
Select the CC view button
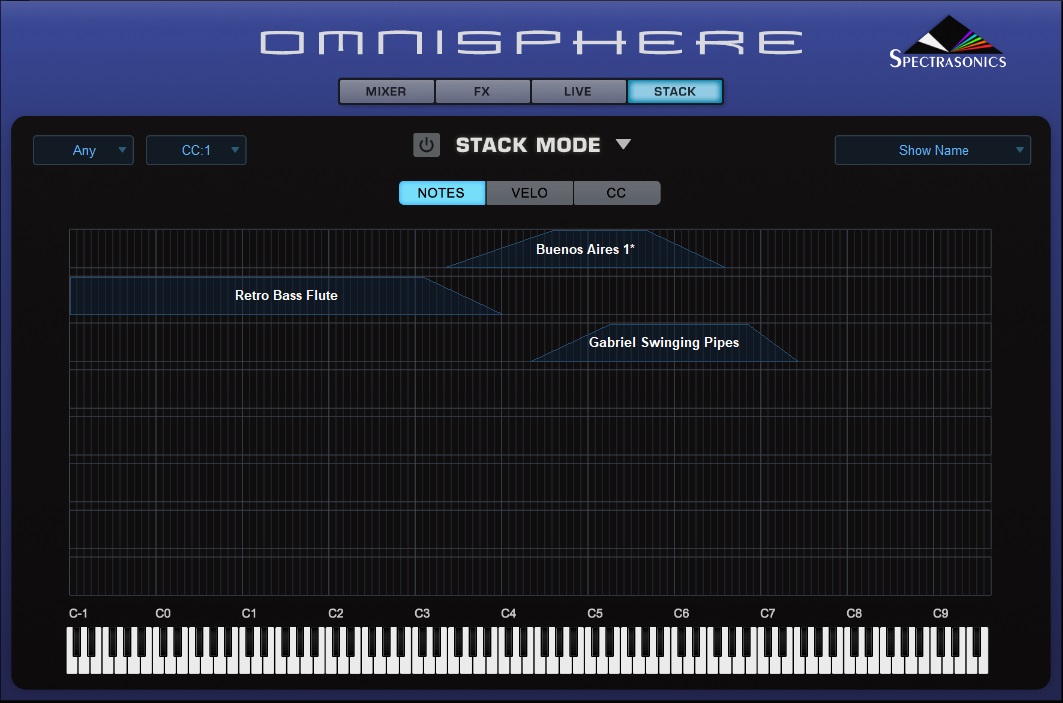616,193
